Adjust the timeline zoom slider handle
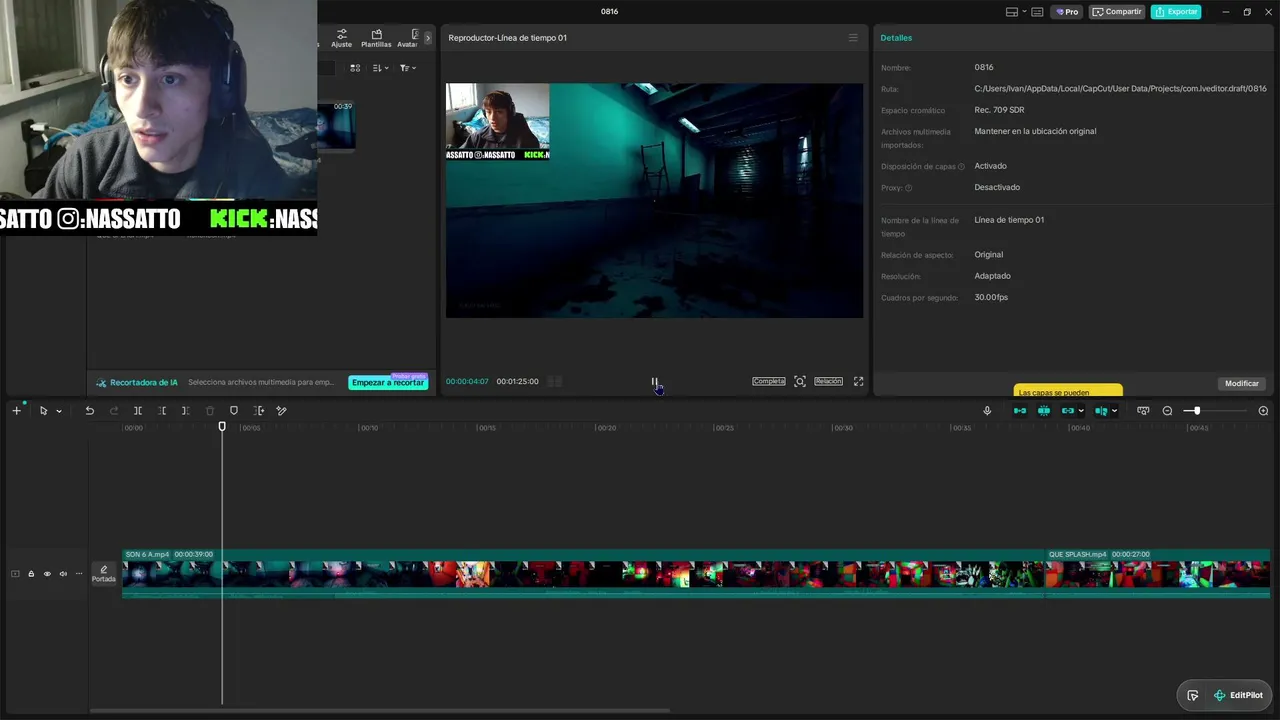This screenshot has height=720, width=1280. [1196, 411]
